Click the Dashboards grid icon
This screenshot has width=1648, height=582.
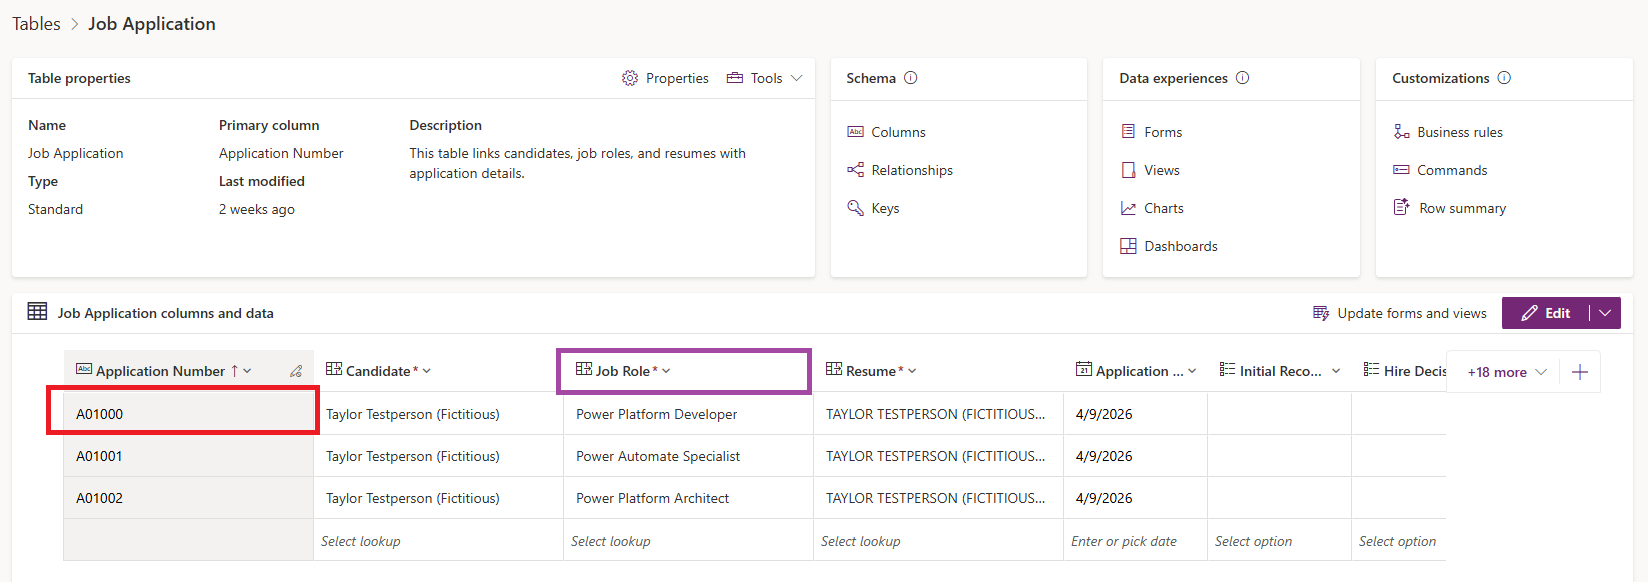point(1128,246)
